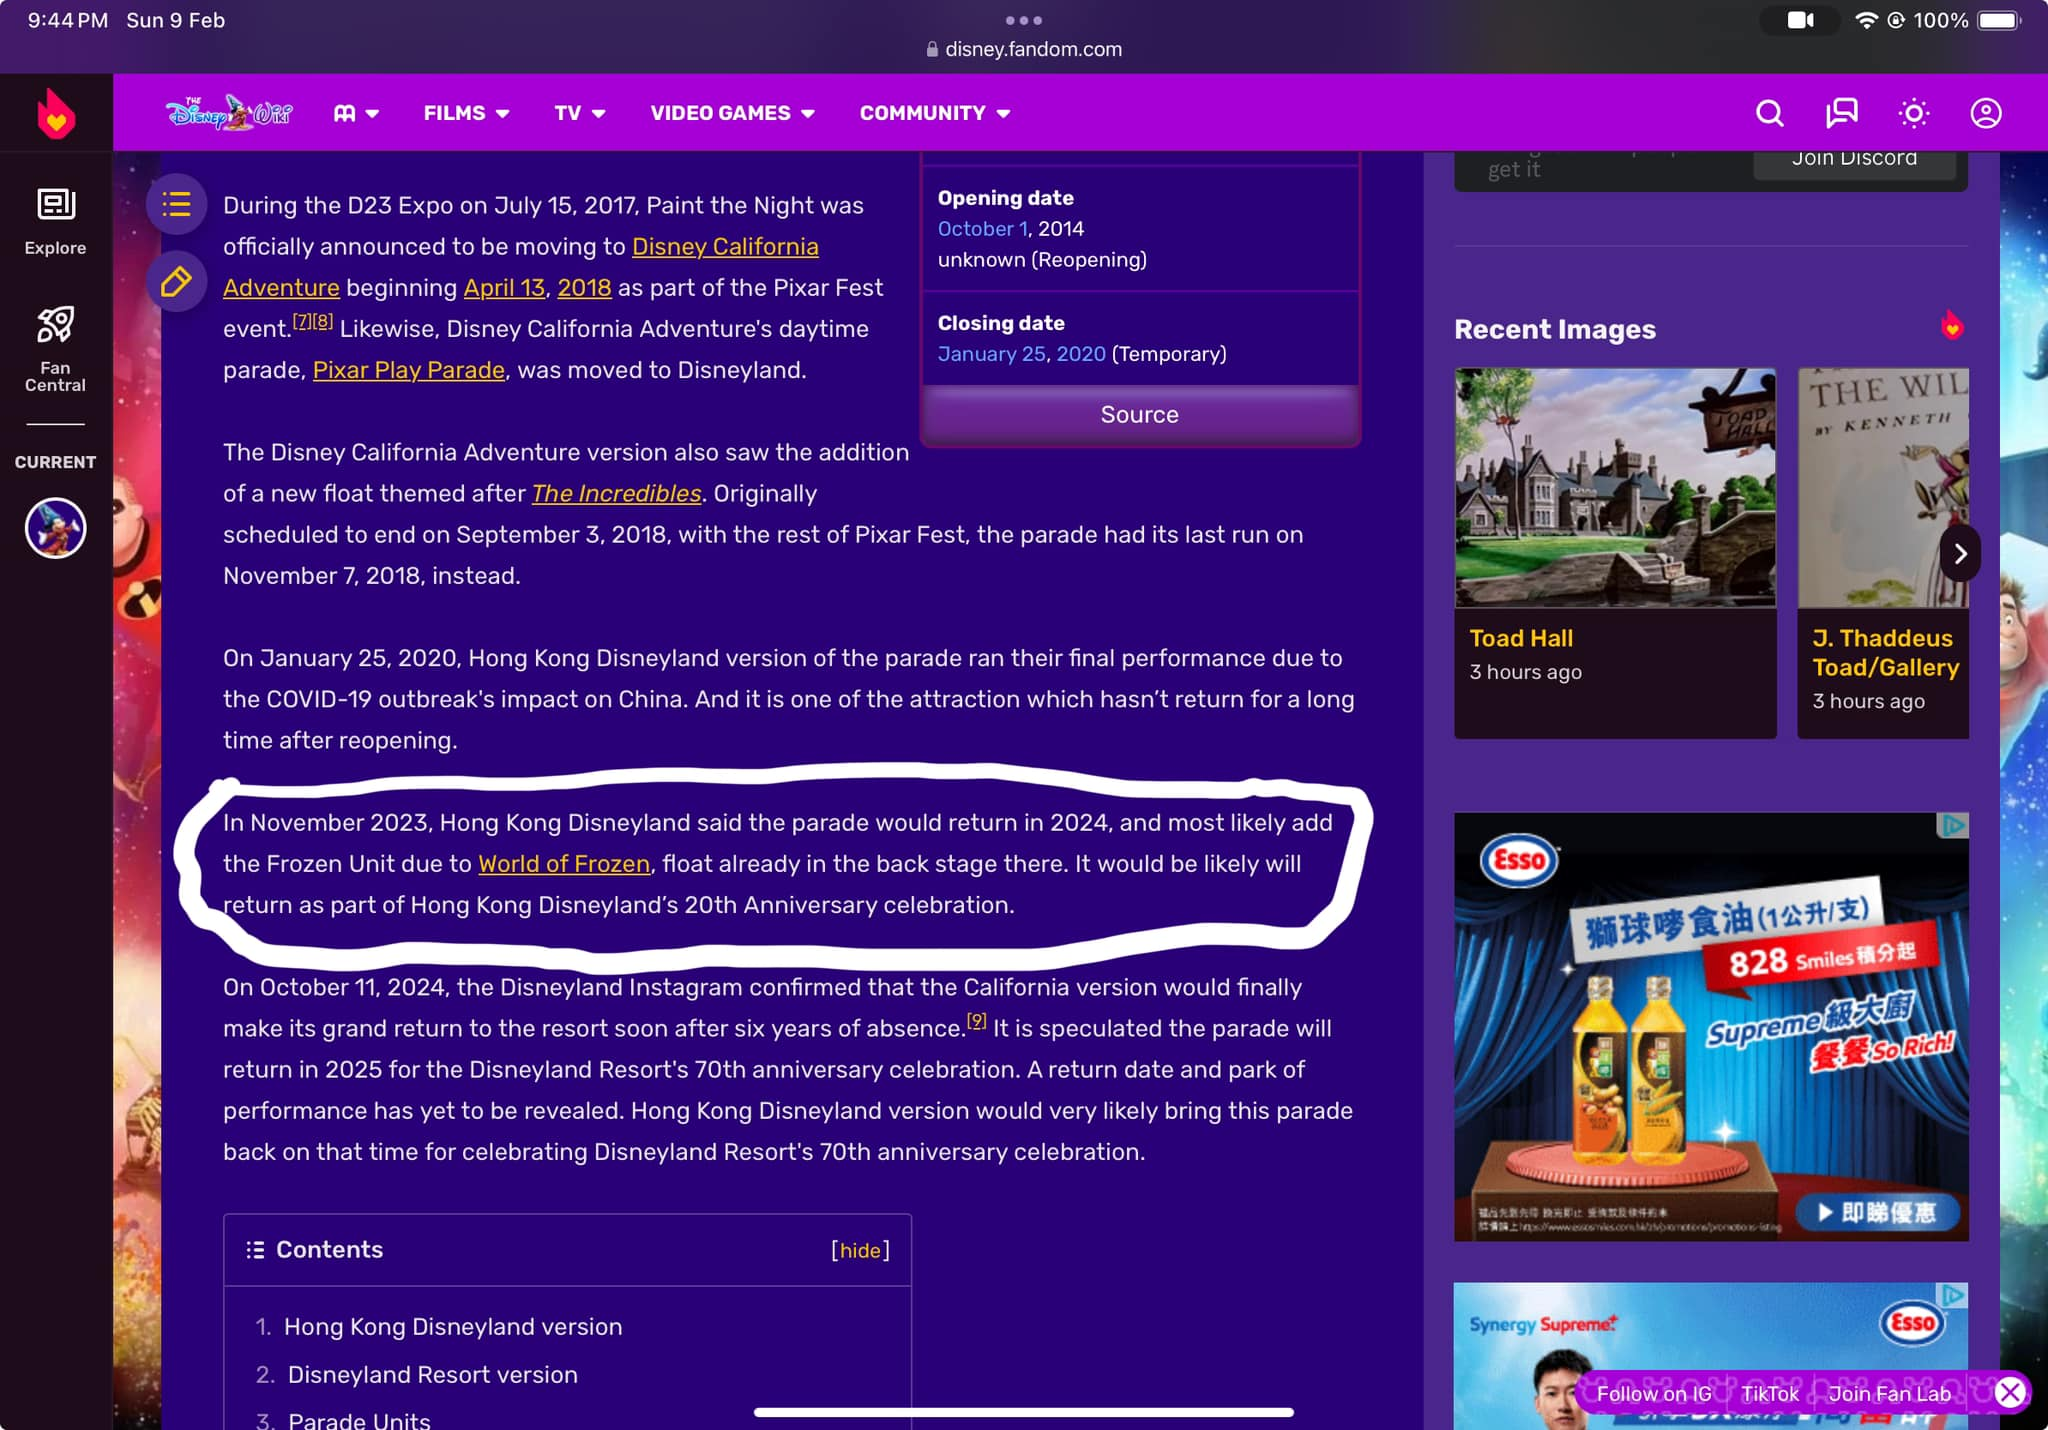This screenshot has width=2048, height=1430.
Task: Open the floating table of contents icon
Action: [177, 204]
